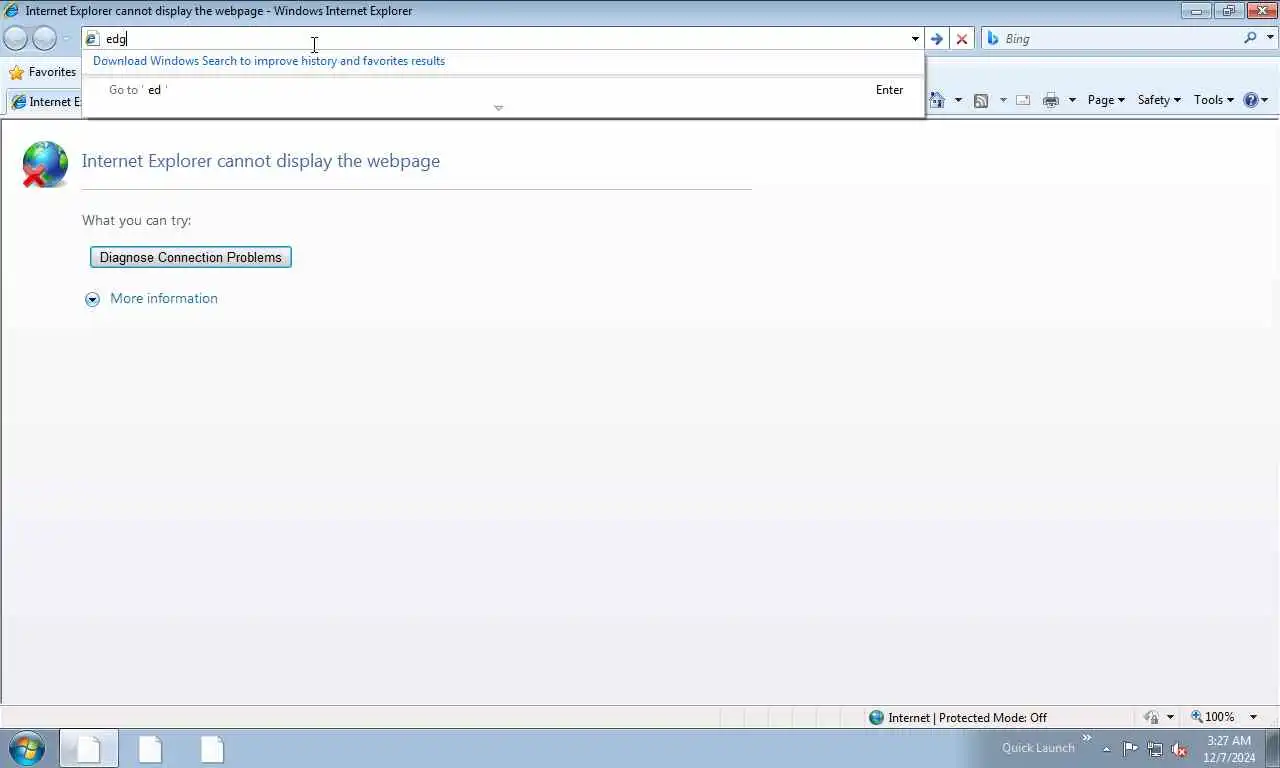This screenshot has width=1280, height=768.
Task: Expand More information section
Action: click(92, 299)
